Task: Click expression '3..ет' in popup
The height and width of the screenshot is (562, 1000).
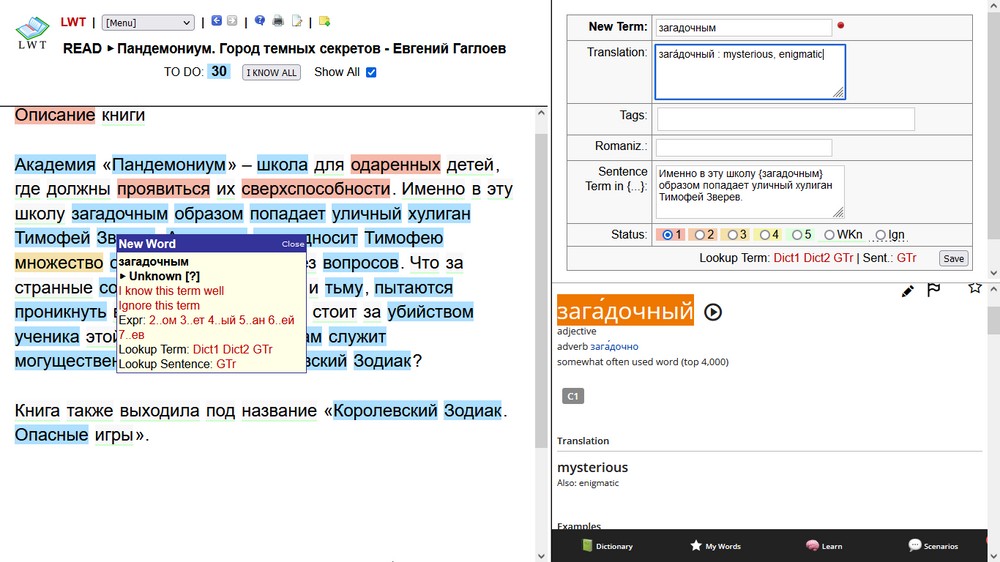Action: point(192,320)
